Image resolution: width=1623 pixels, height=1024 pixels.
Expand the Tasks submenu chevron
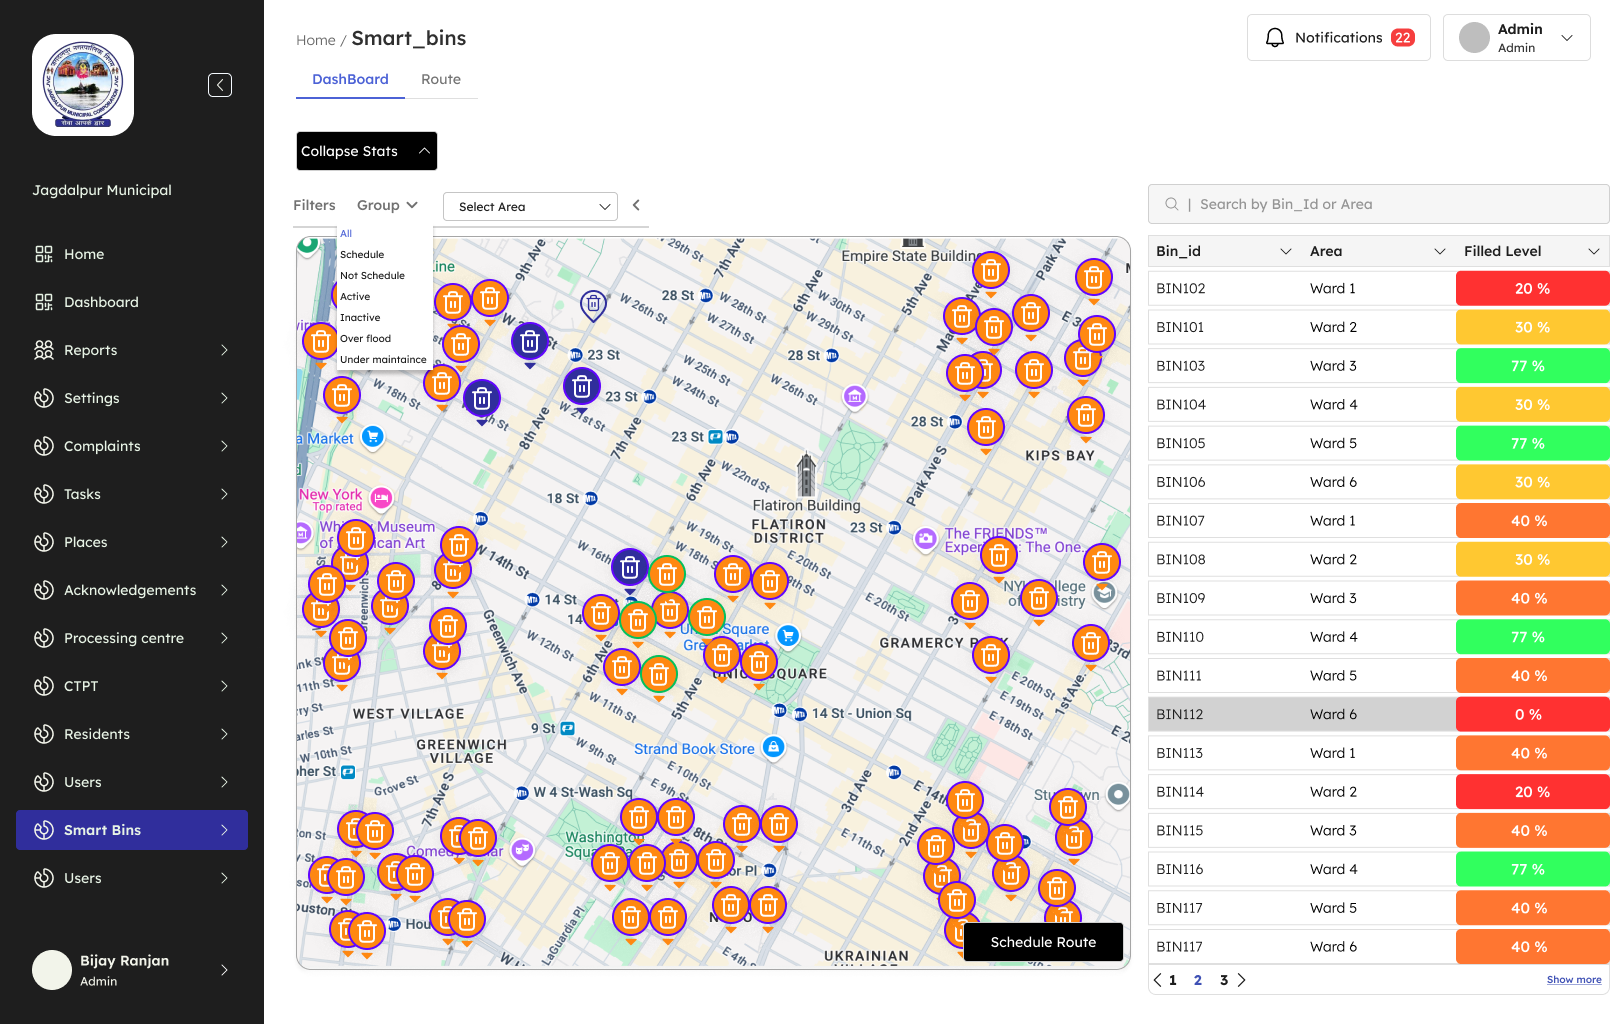pos(224,494)
